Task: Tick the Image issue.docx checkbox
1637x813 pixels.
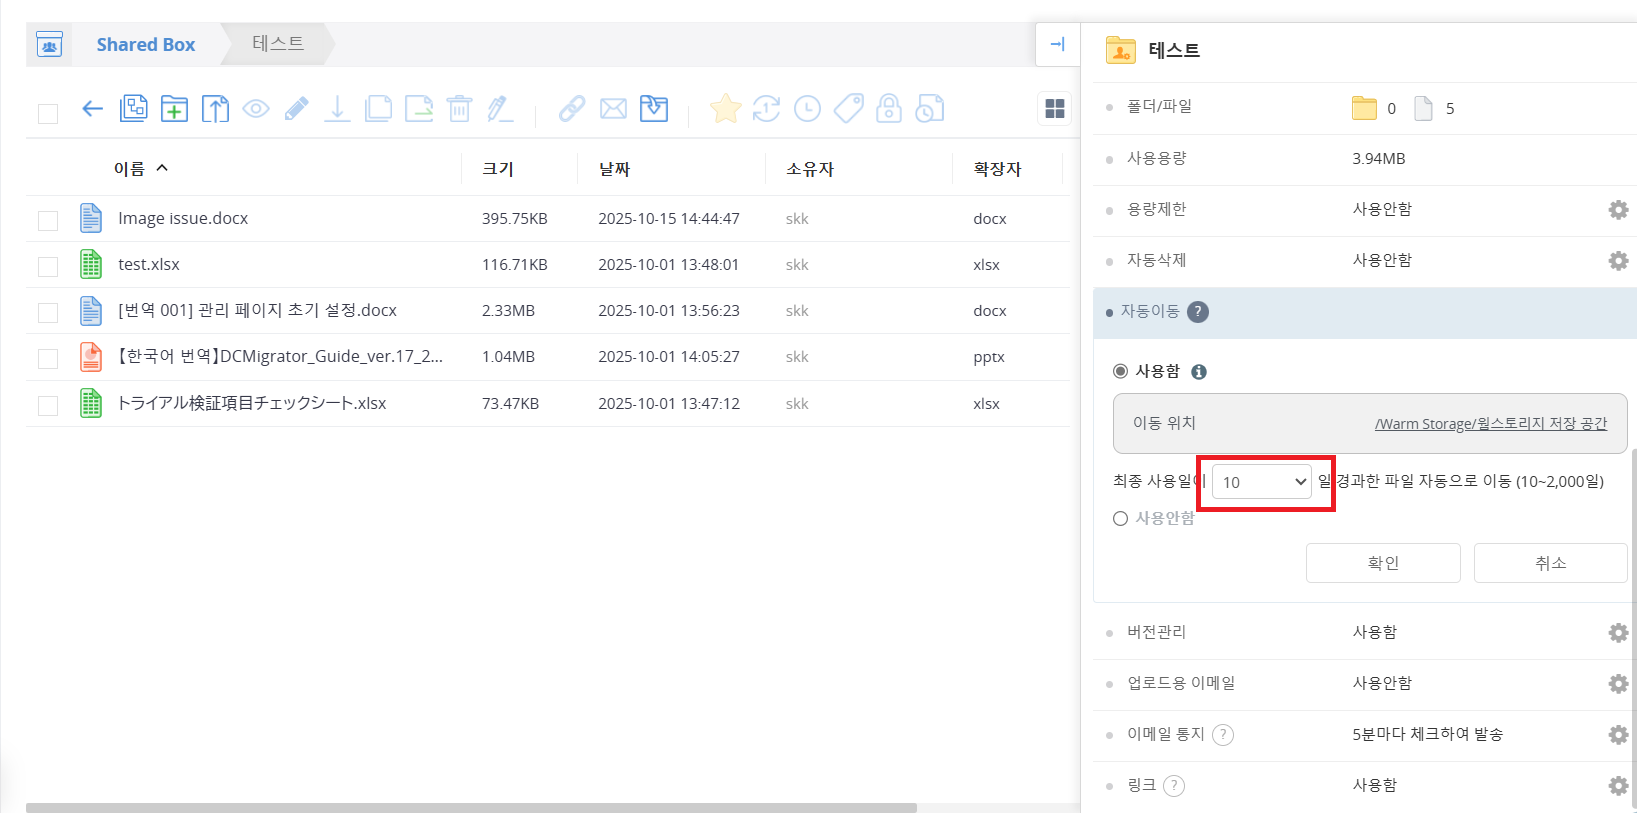Action: [x=48, y=220]
